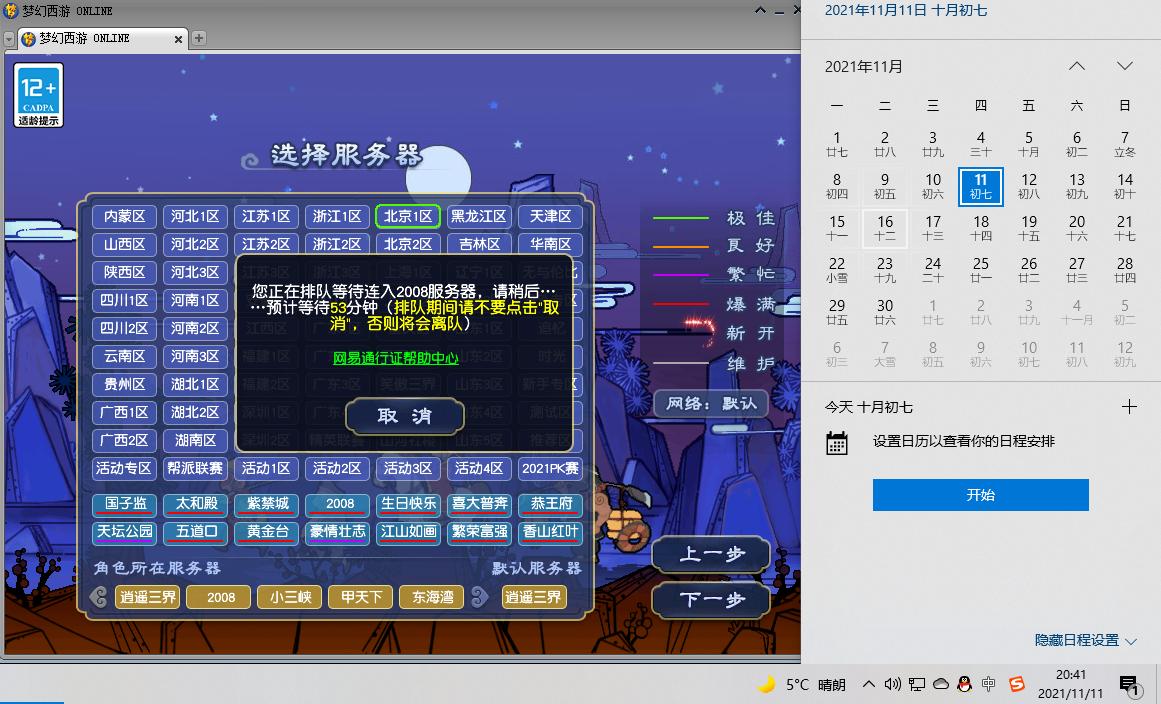Open the volume control in the taskbar
The width and height of the screenshot is (1161, 704).
tap(892, 685)
